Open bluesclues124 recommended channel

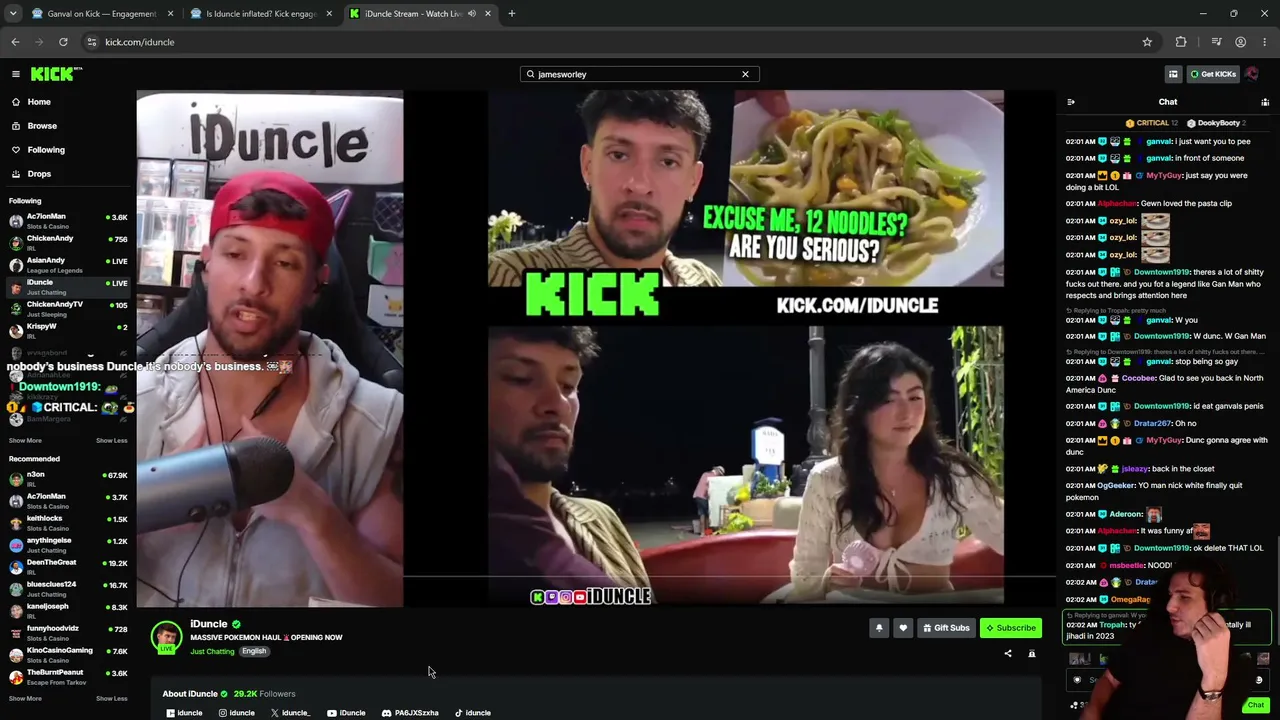point(68,588)
